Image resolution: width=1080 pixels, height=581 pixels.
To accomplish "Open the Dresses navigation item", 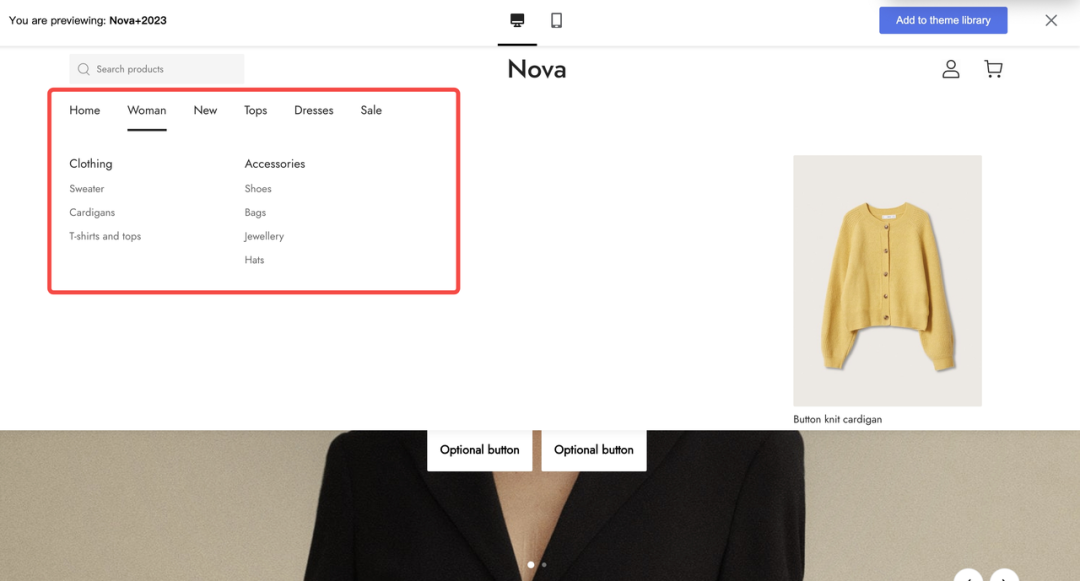I will click(313, 110).
